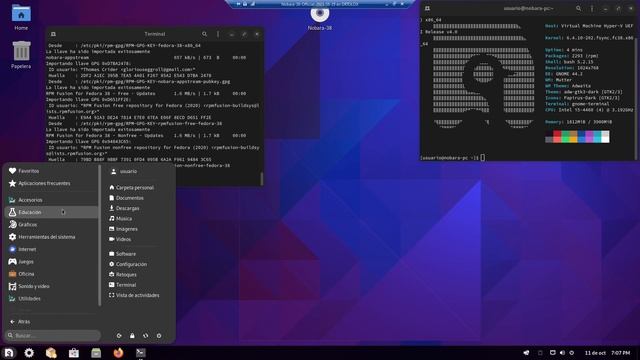
Task: Launch Software from the menu shortcuts
Action: (x=122, y=254)
